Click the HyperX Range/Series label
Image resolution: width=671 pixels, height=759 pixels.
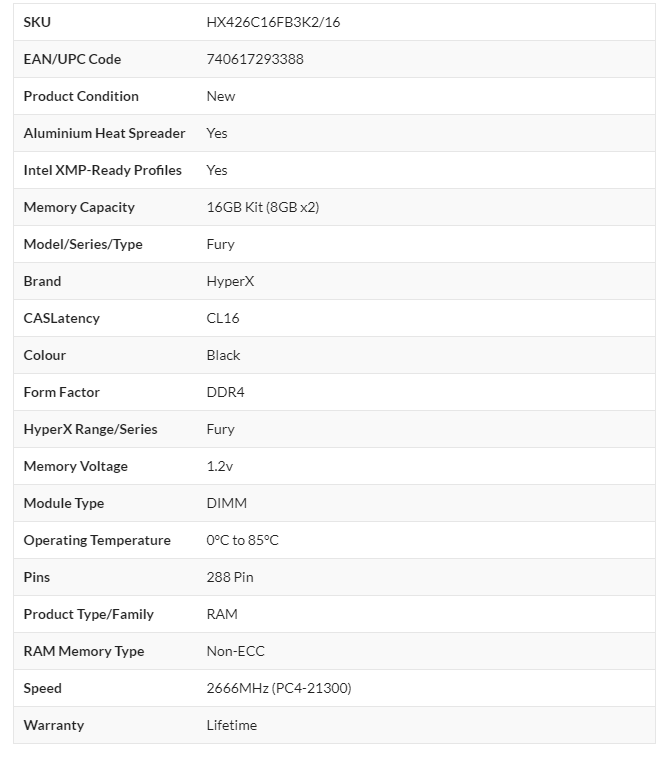90,429
